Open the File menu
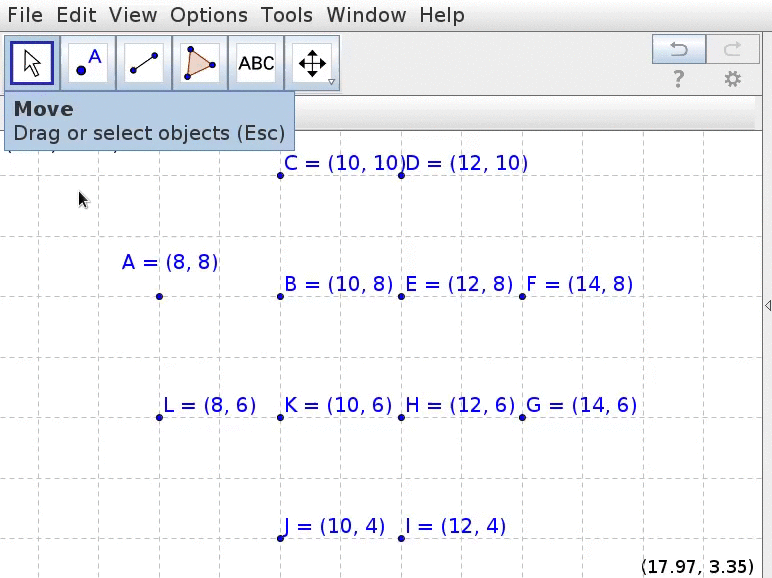 [x=25, y=15]
